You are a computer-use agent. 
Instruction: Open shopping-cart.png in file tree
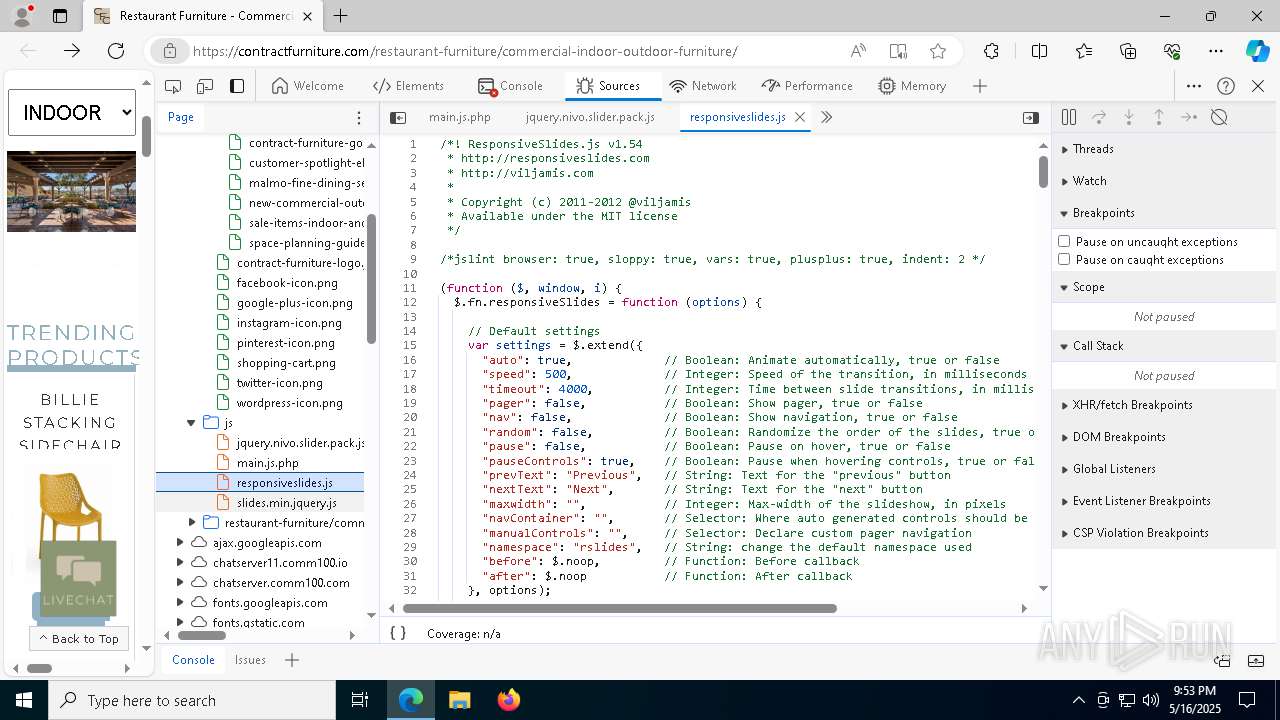click(286, 363)
